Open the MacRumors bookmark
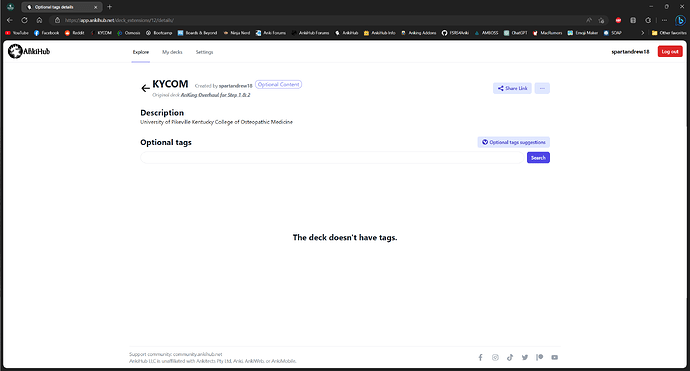 coord(547,33)
